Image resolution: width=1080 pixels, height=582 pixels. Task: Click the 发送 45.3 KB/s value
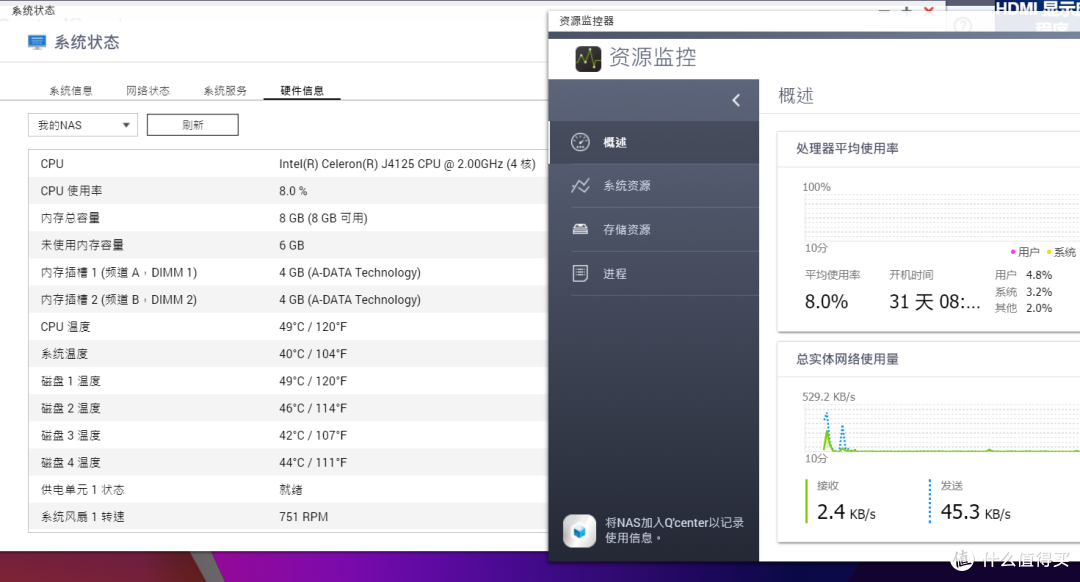point(975,512)
